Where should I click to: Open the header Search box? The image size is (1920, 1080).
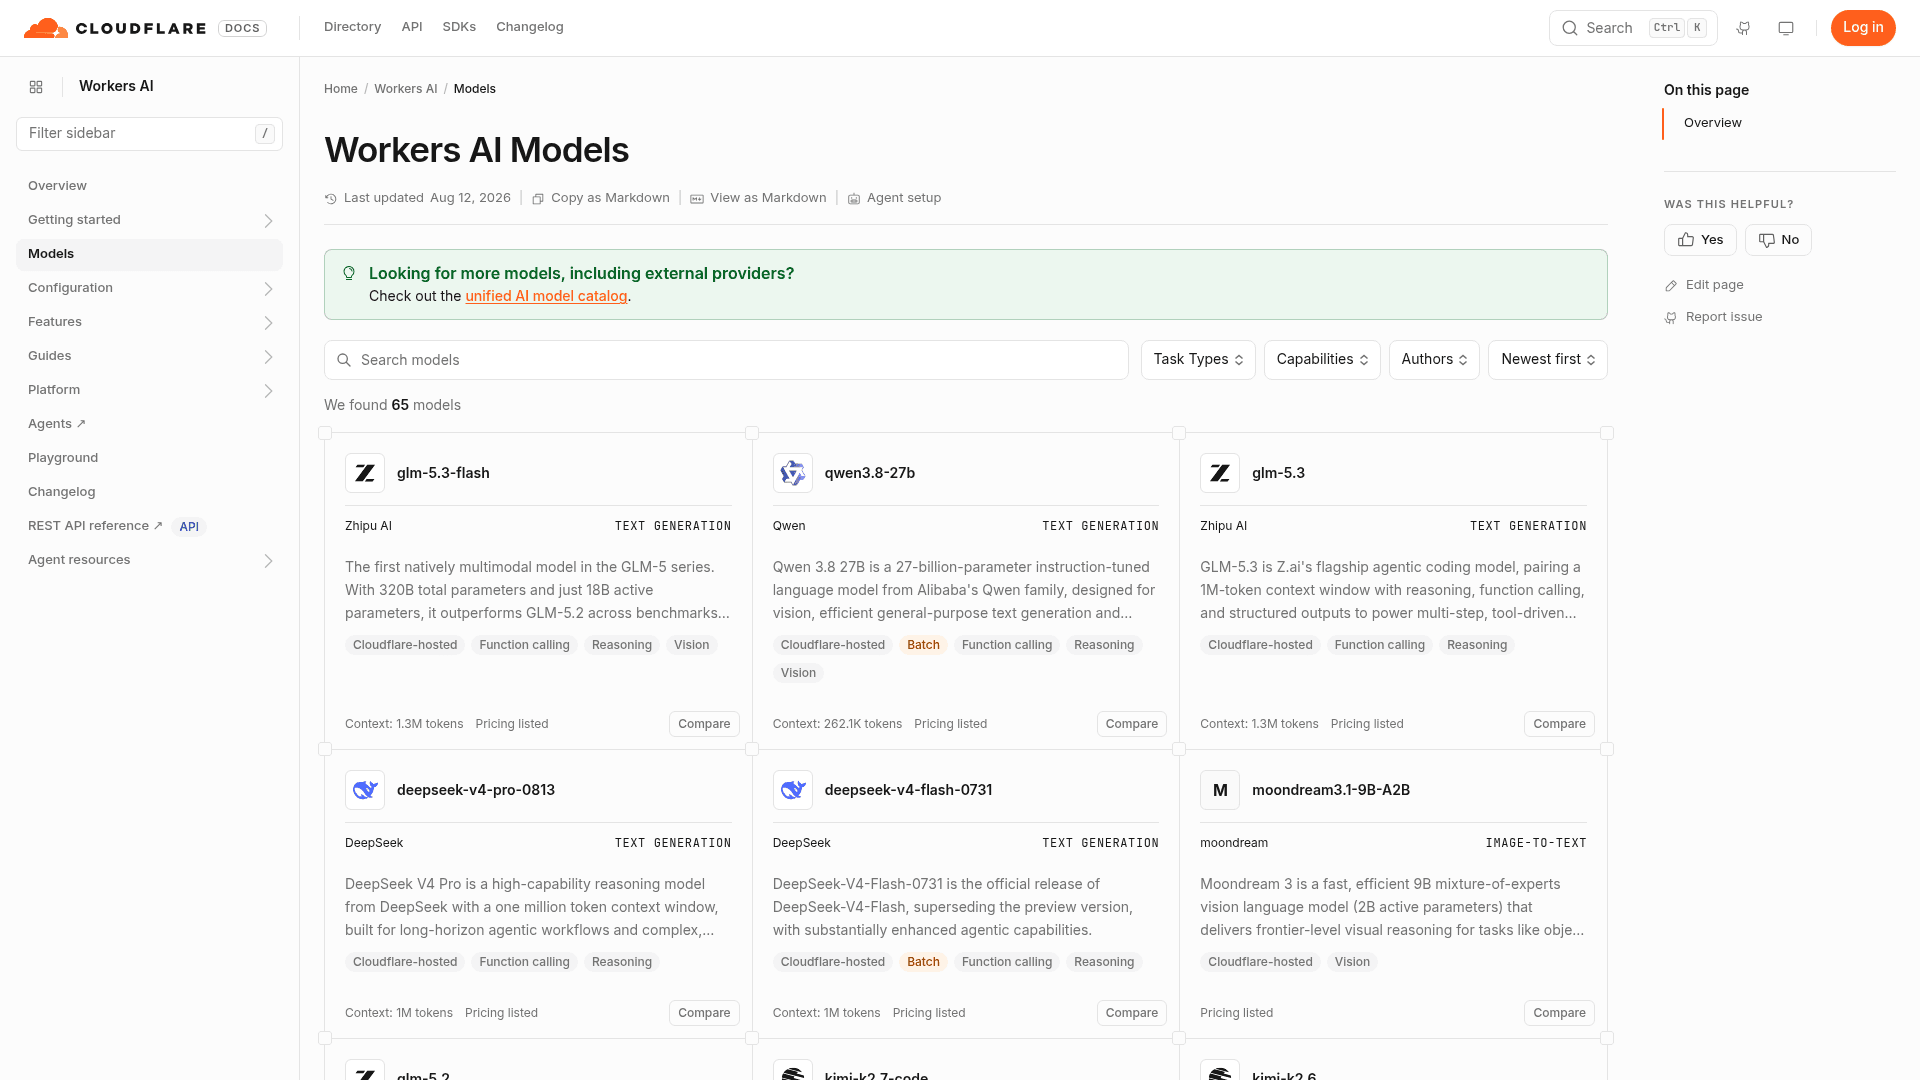pyautogui.click(x=1633, y=28)
